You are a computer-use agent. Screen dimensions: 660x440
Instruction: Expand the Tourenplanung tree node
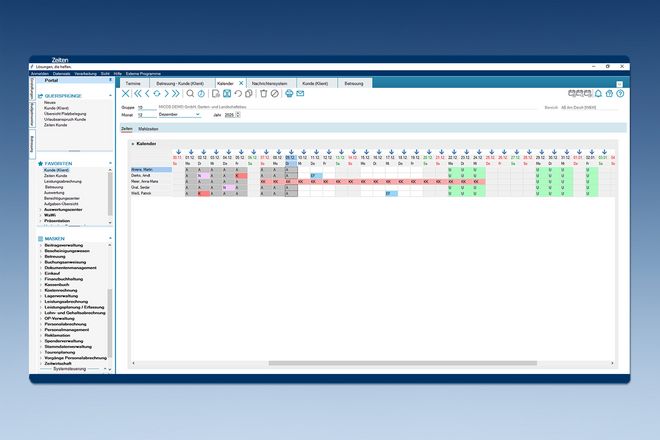(41, 352)
